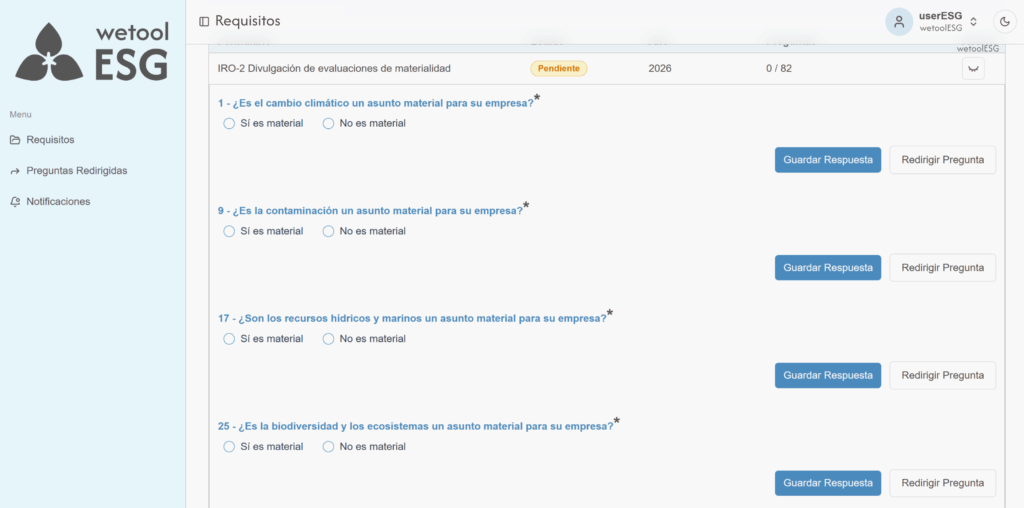Redirect the water resources question
Image resolution: width=1024 pixels, height=508 pixels.
pos(942,375)
